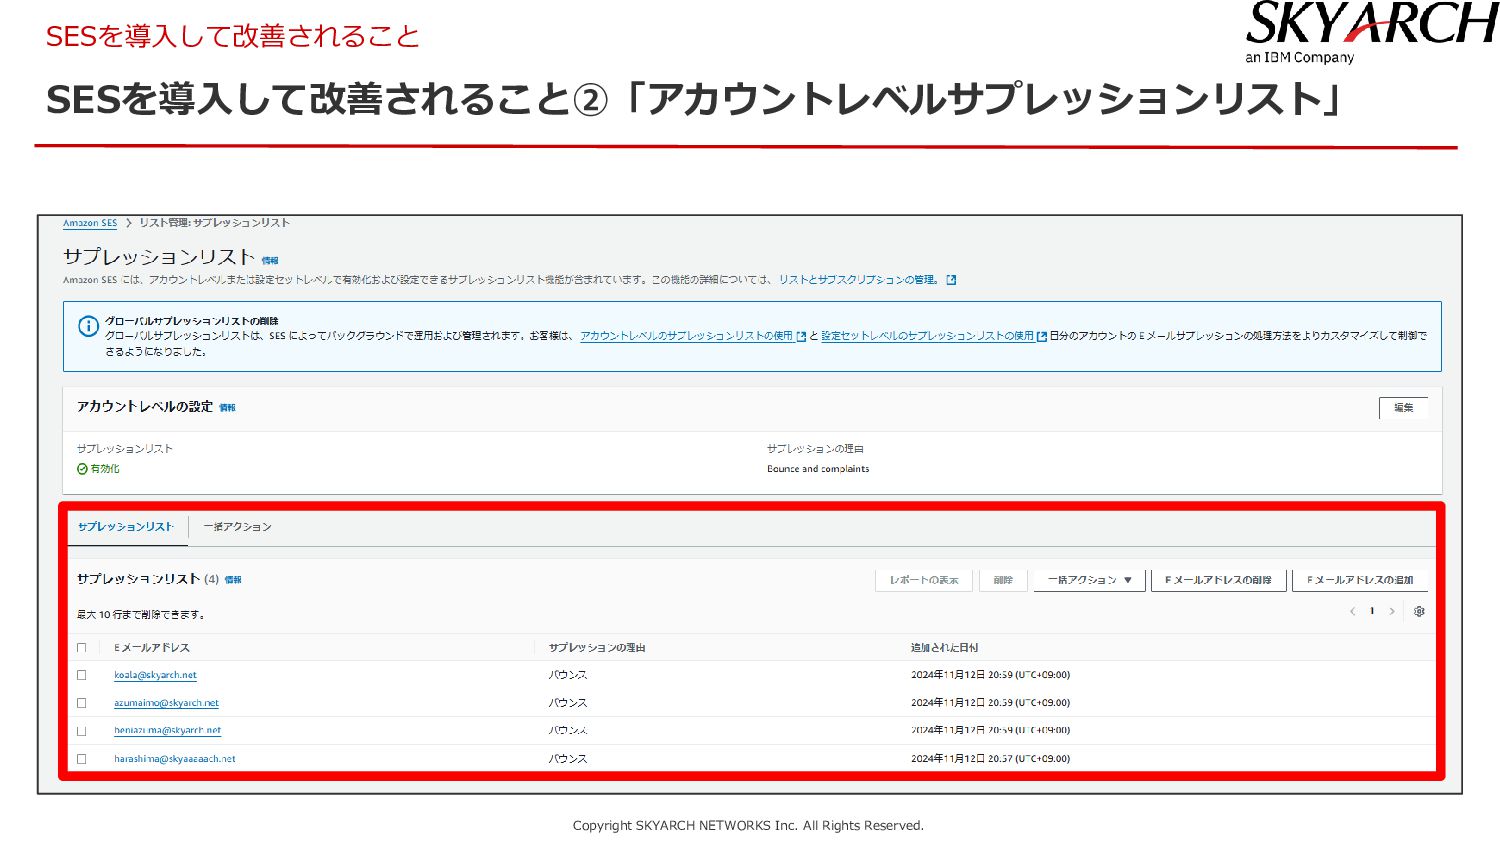This screenshot has width=1500, height=844.
Task: Click the green 有効化 status check icon
Action: pos(82,469)
